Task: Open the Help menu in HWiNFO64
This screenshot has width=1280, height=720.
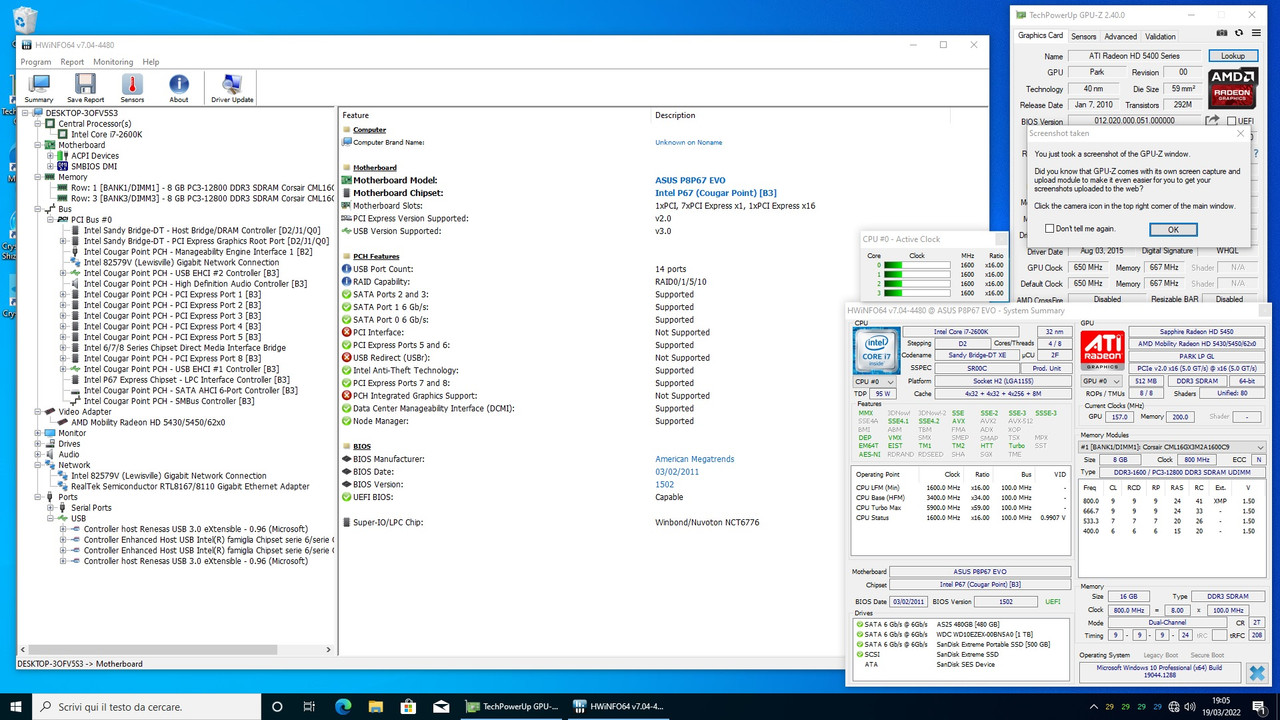Action: pyautogui.click(x=151, y=62)
